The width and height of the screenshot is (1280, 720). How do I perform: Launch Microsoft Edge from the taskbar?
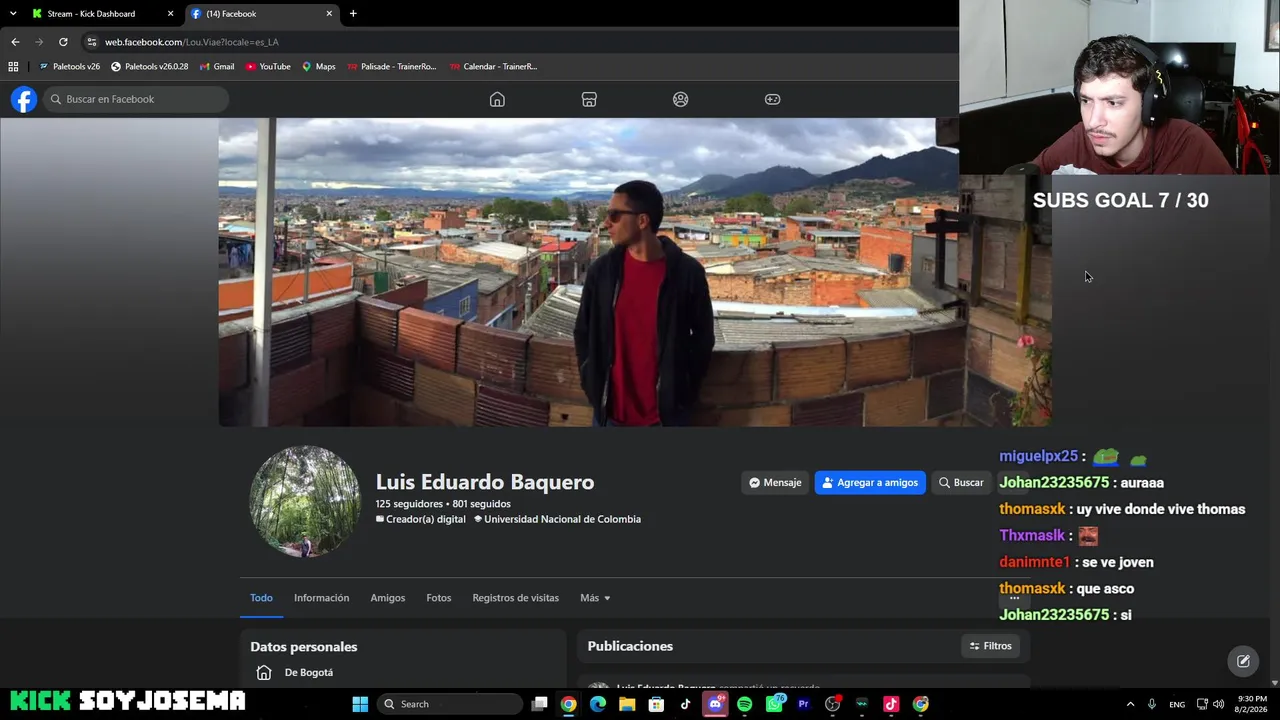[x=598, y=704]
